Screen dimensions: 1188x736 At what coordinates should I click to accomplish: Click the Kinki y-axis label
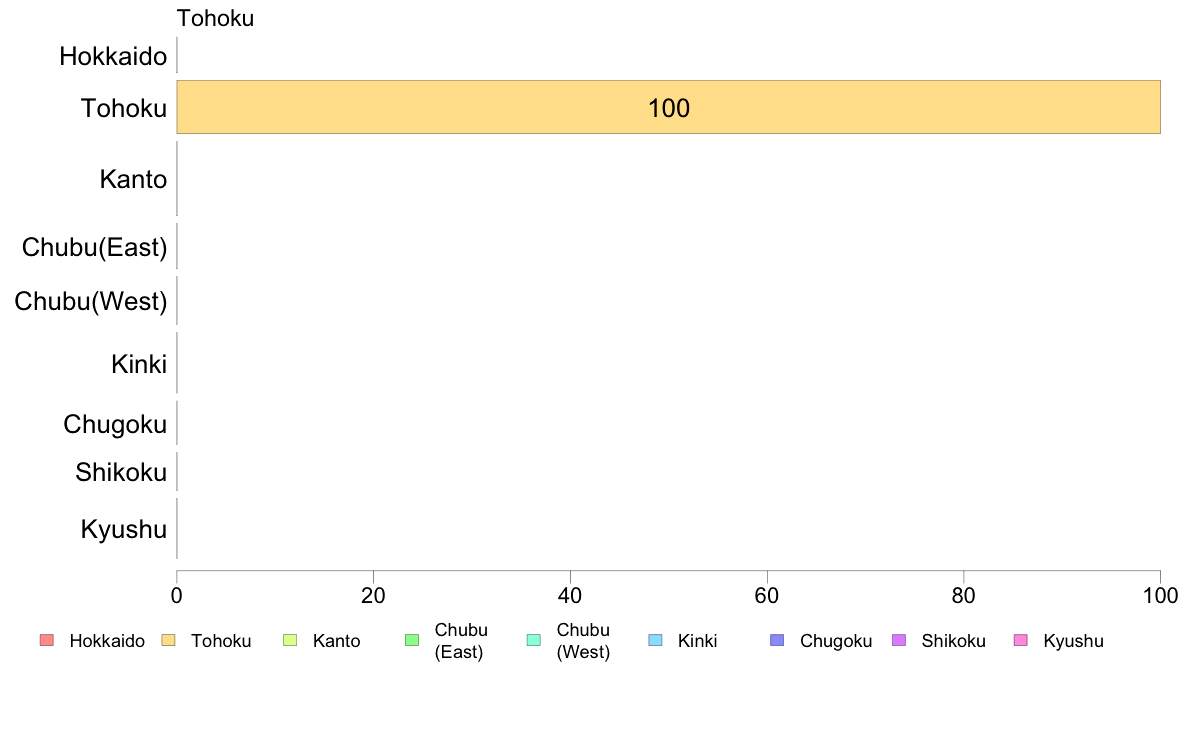pos(139,364)
